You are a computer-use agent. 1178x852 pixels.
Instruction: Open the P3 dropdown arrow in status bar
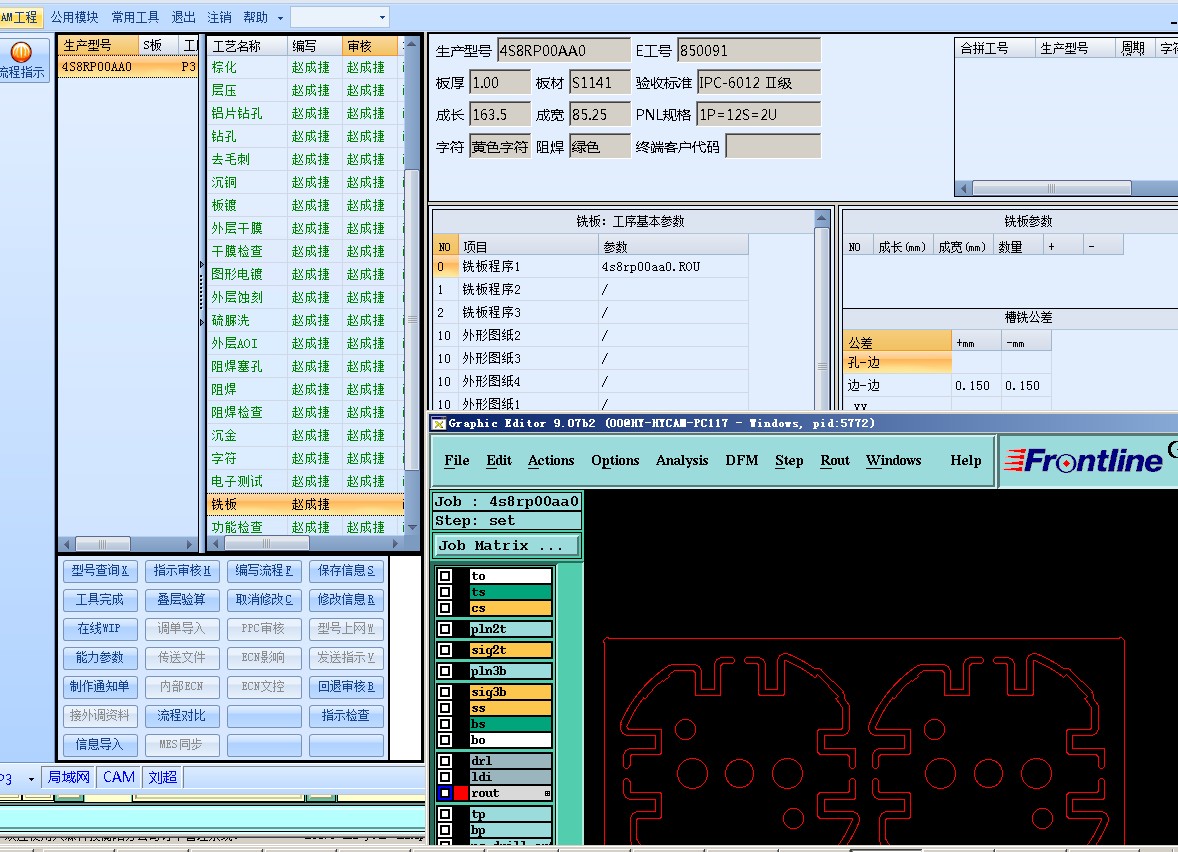click(31, 779)
